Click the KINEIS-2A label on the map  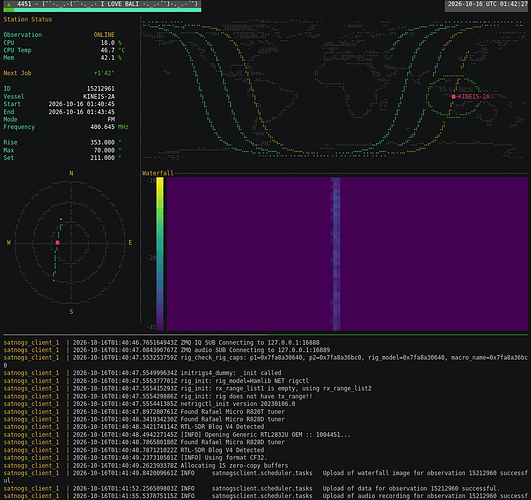473,97
